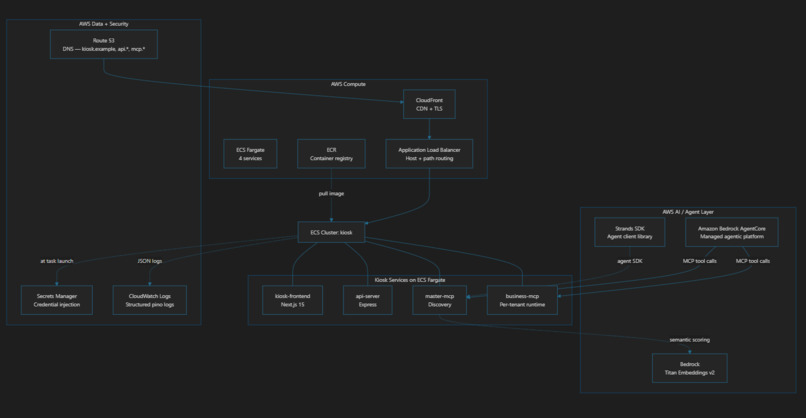Click the "pull image" edge label
This screenshot has width=806, height=418.
pyautogui.click(x=331, y=194)
